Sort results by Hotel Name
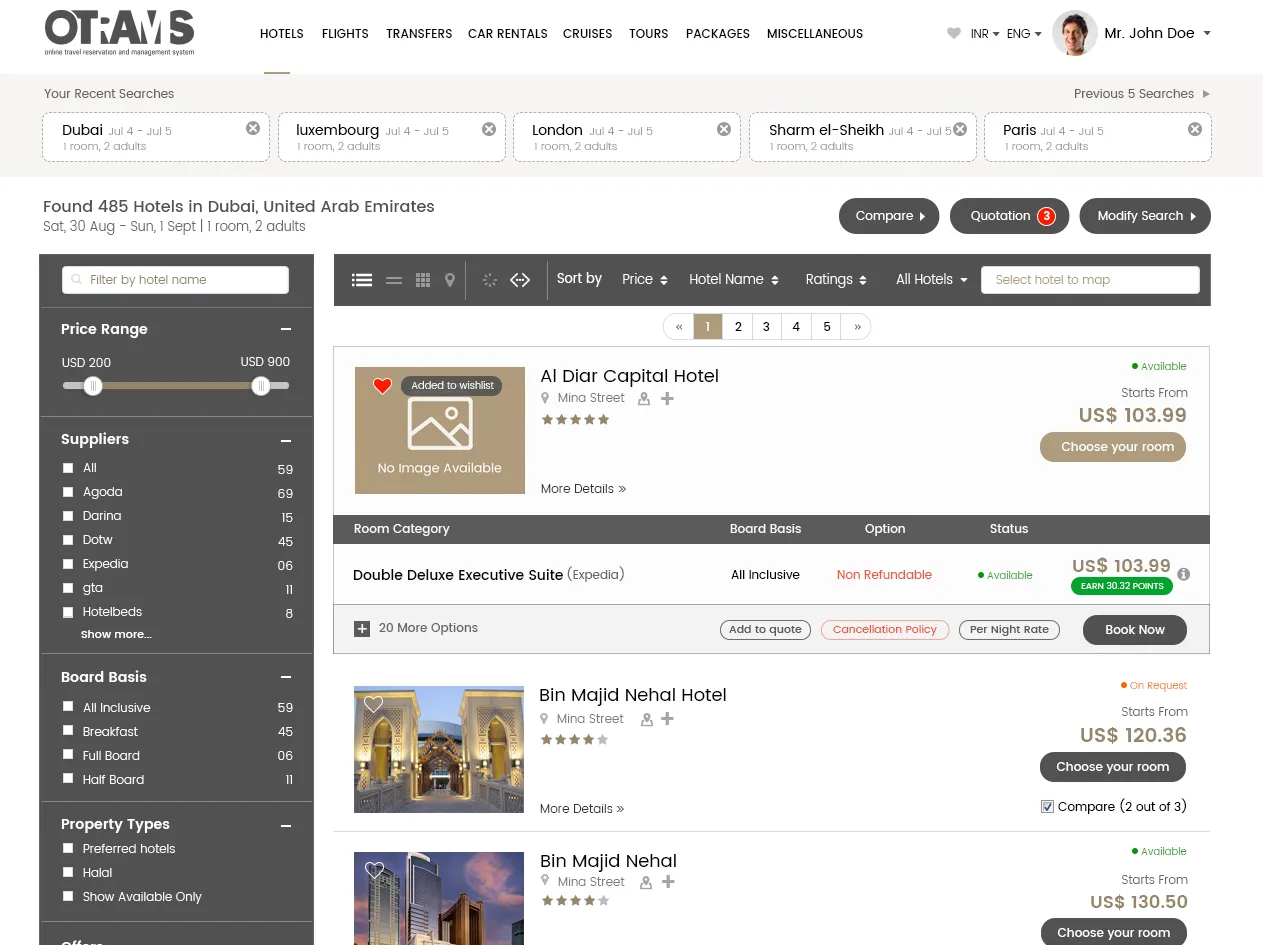This screenshot has width=1263, height=945. [733, 280]
